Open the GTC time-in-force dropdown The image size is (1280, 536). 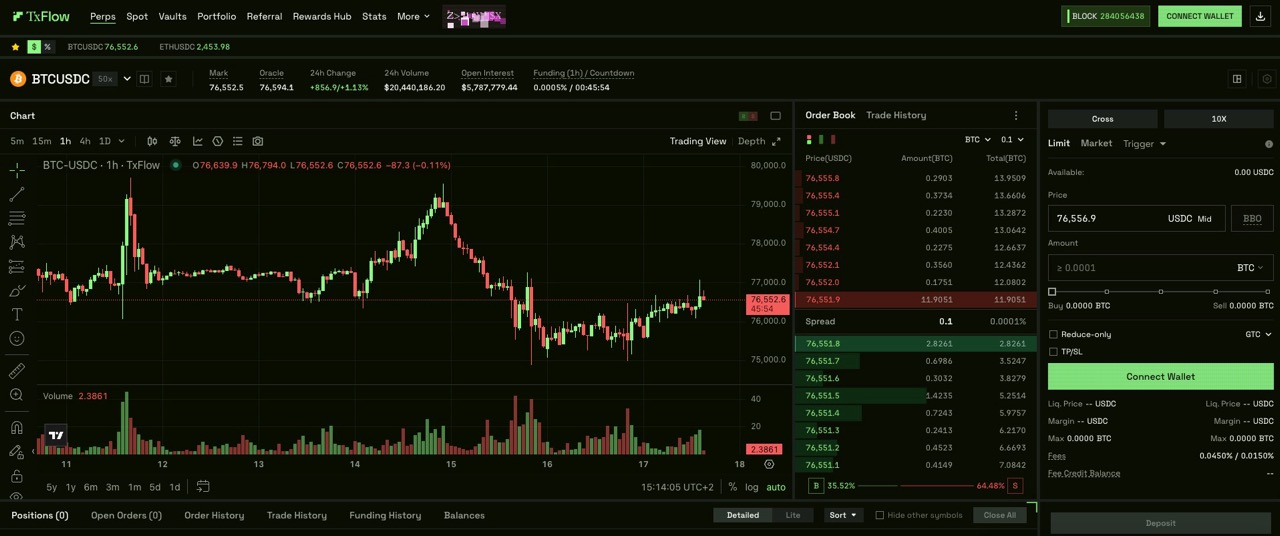point(1258,334)
